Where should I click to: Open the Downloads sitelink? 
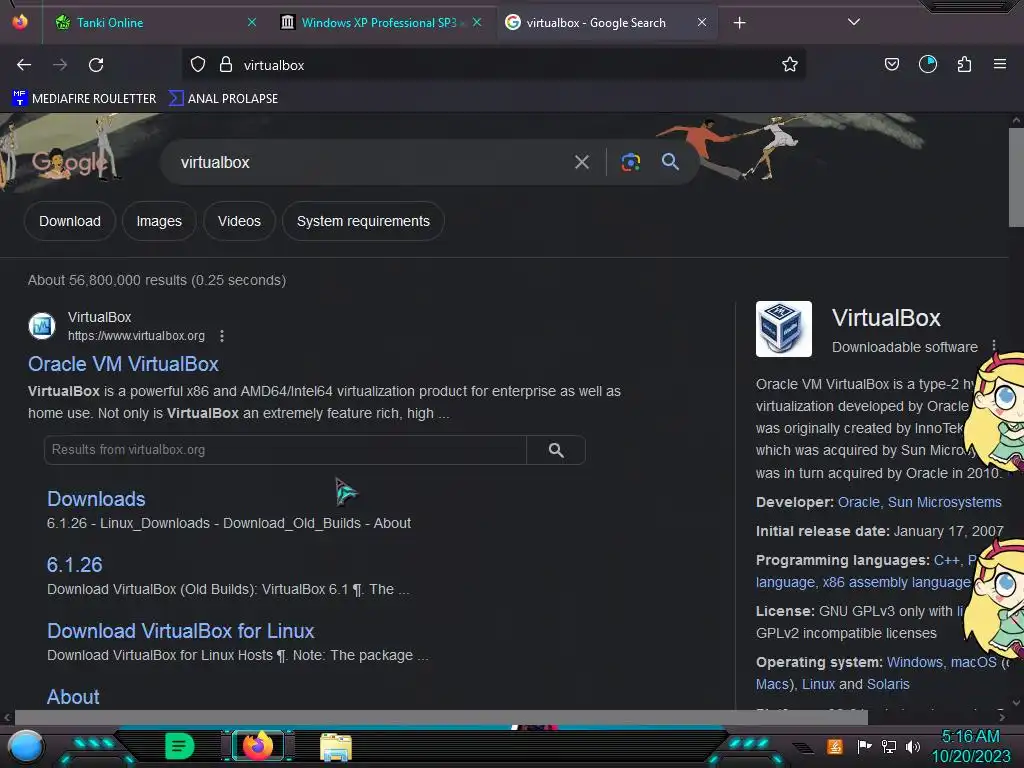(96, 499)
